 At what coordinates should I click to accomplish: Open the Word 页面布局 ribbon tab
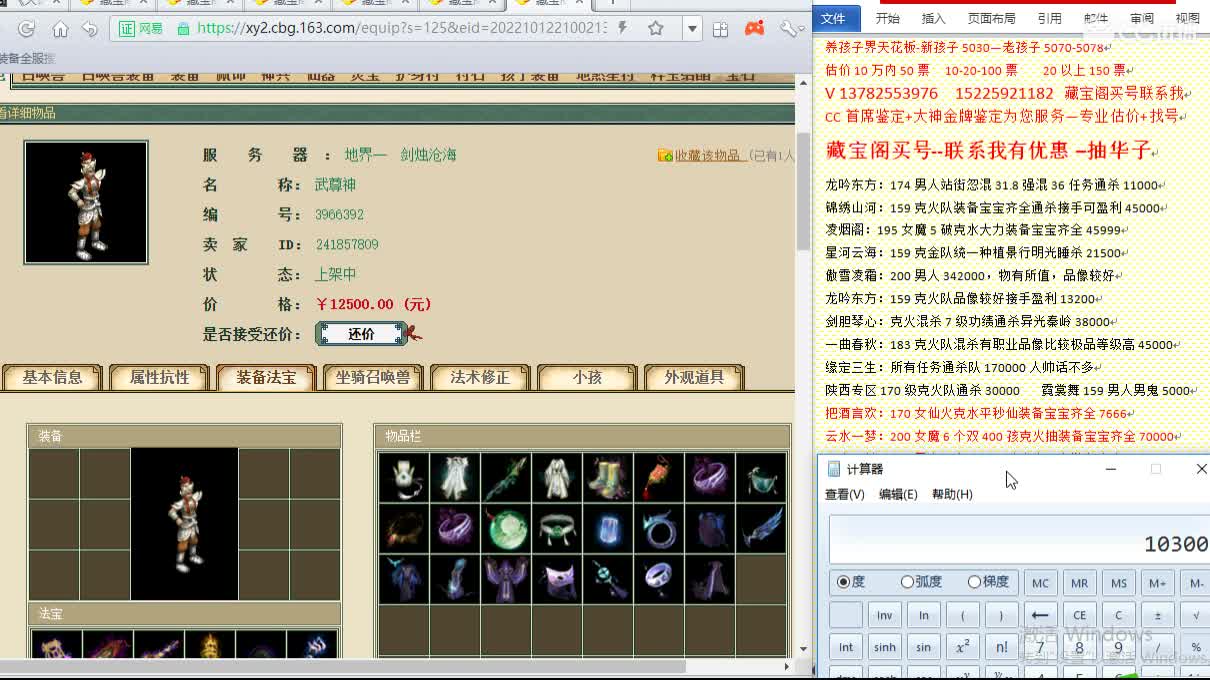(991, 18)
